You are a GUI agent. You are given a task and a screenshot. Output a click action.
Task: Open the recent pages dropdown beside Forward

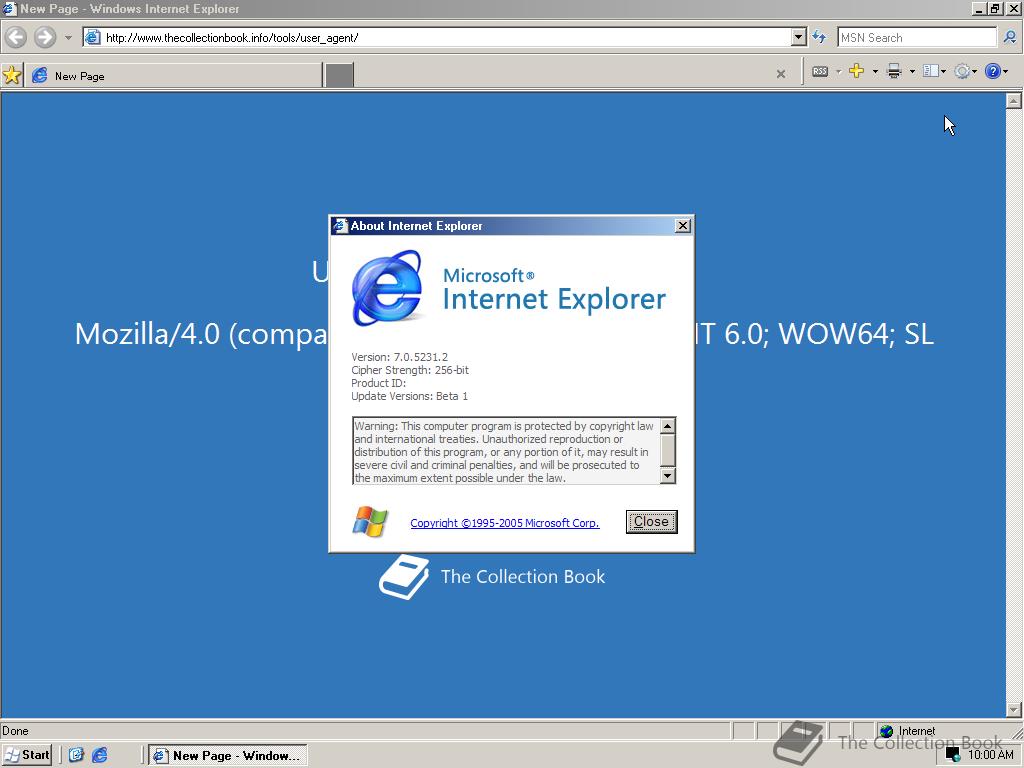68,37
